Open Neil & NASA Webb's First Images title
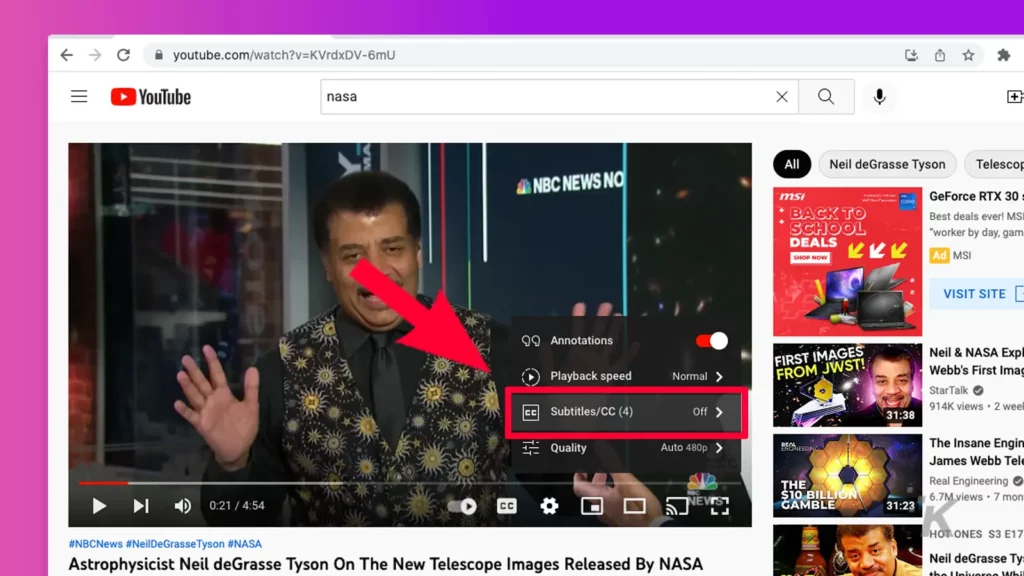The height and width of the screenshot is (576, 1024). [x=976, y=361]
